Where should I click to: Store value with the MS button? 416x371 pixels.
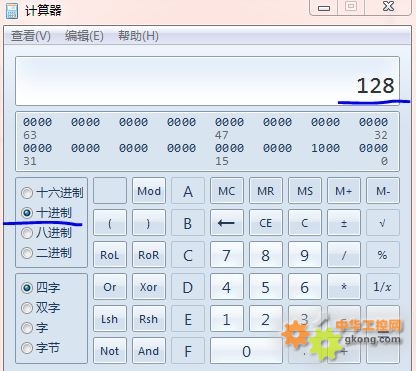[305, 191]
